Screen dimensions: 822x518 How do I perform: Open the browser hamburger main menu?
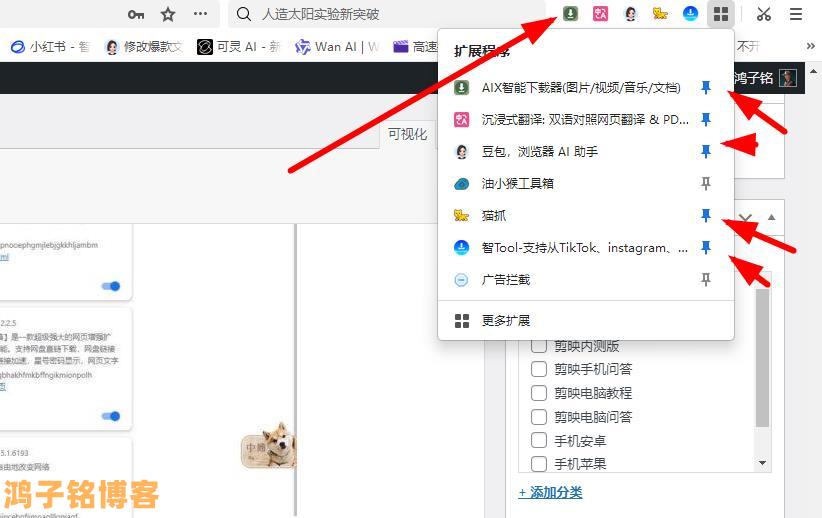[x=796, y=14]
